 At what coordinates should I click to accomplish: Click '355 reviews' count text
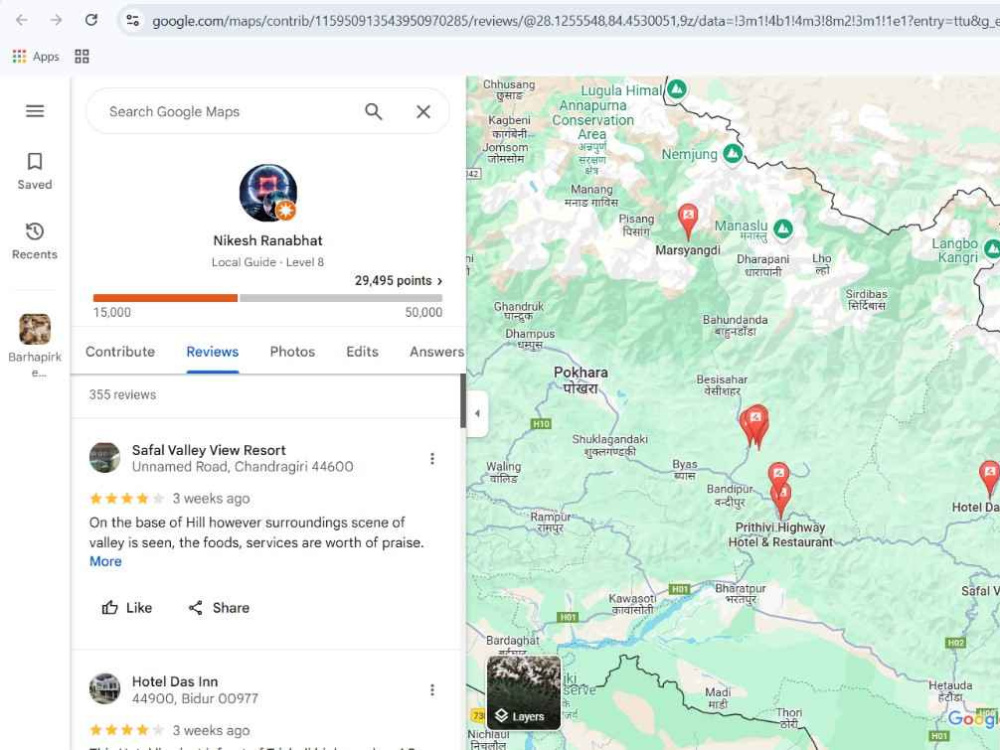pyautogui.click(x=122, y=395)
